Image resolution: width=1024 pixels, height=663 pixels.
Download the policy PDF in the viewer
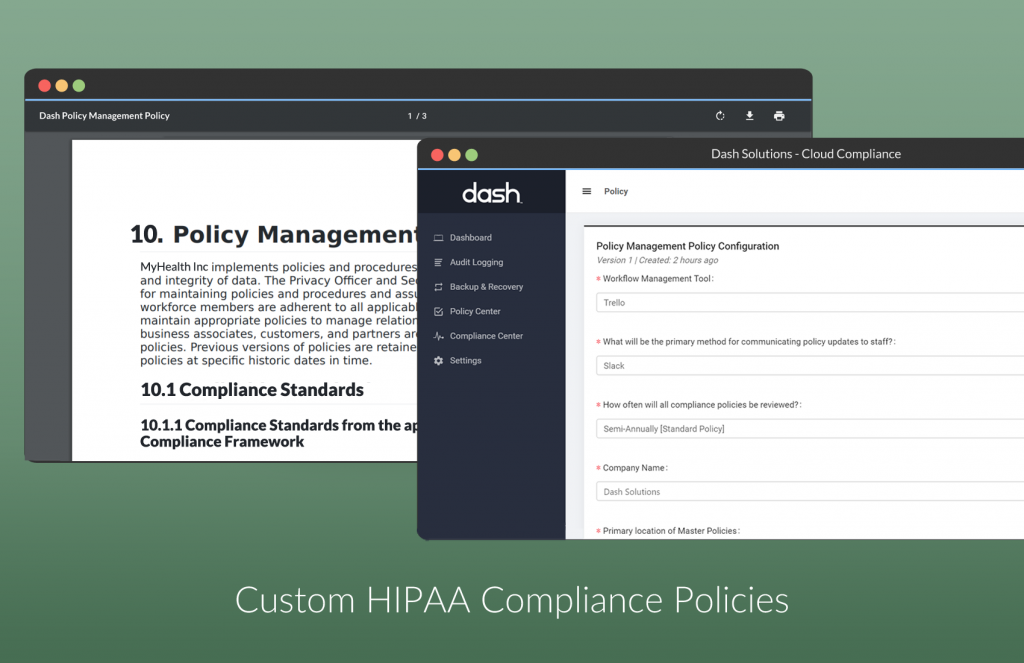click(x=750, y=116)
